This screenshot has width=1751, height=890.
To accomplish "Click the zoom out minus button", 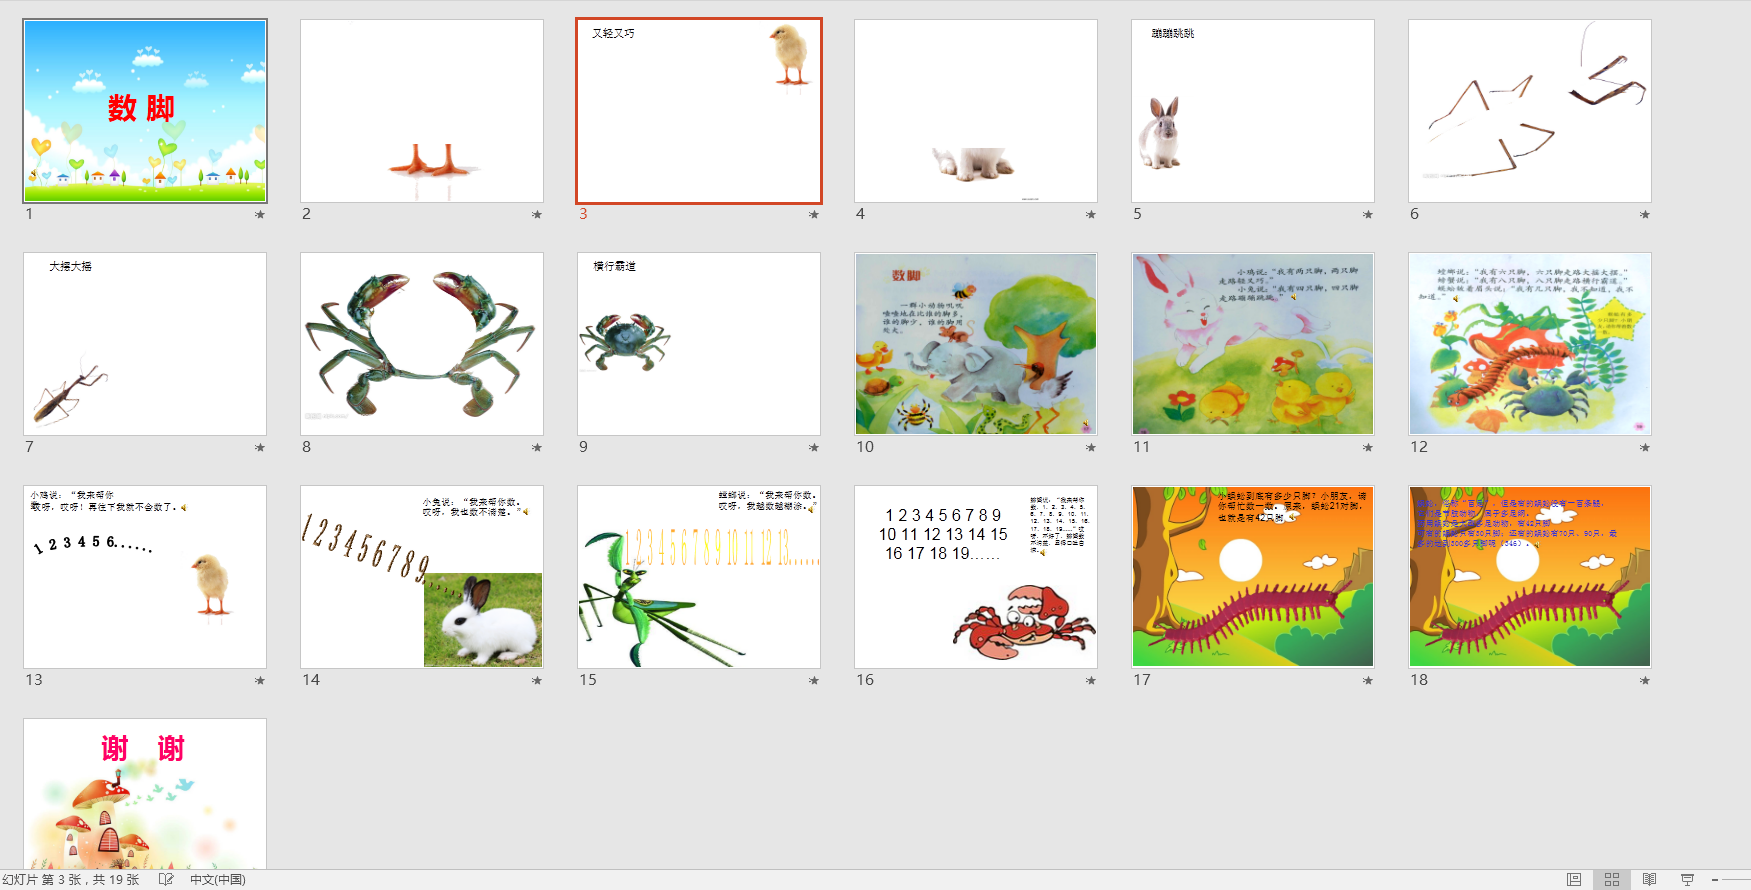I will [x=1715, y=880].
